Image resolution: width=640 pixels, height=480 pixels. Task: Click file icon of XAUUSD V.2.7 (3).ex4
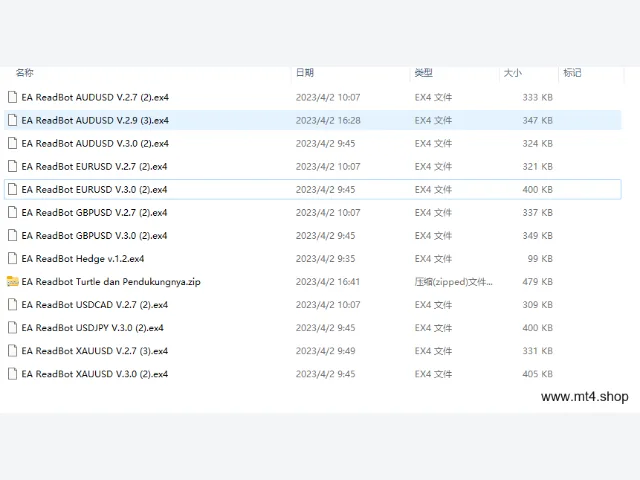point(13,351)
